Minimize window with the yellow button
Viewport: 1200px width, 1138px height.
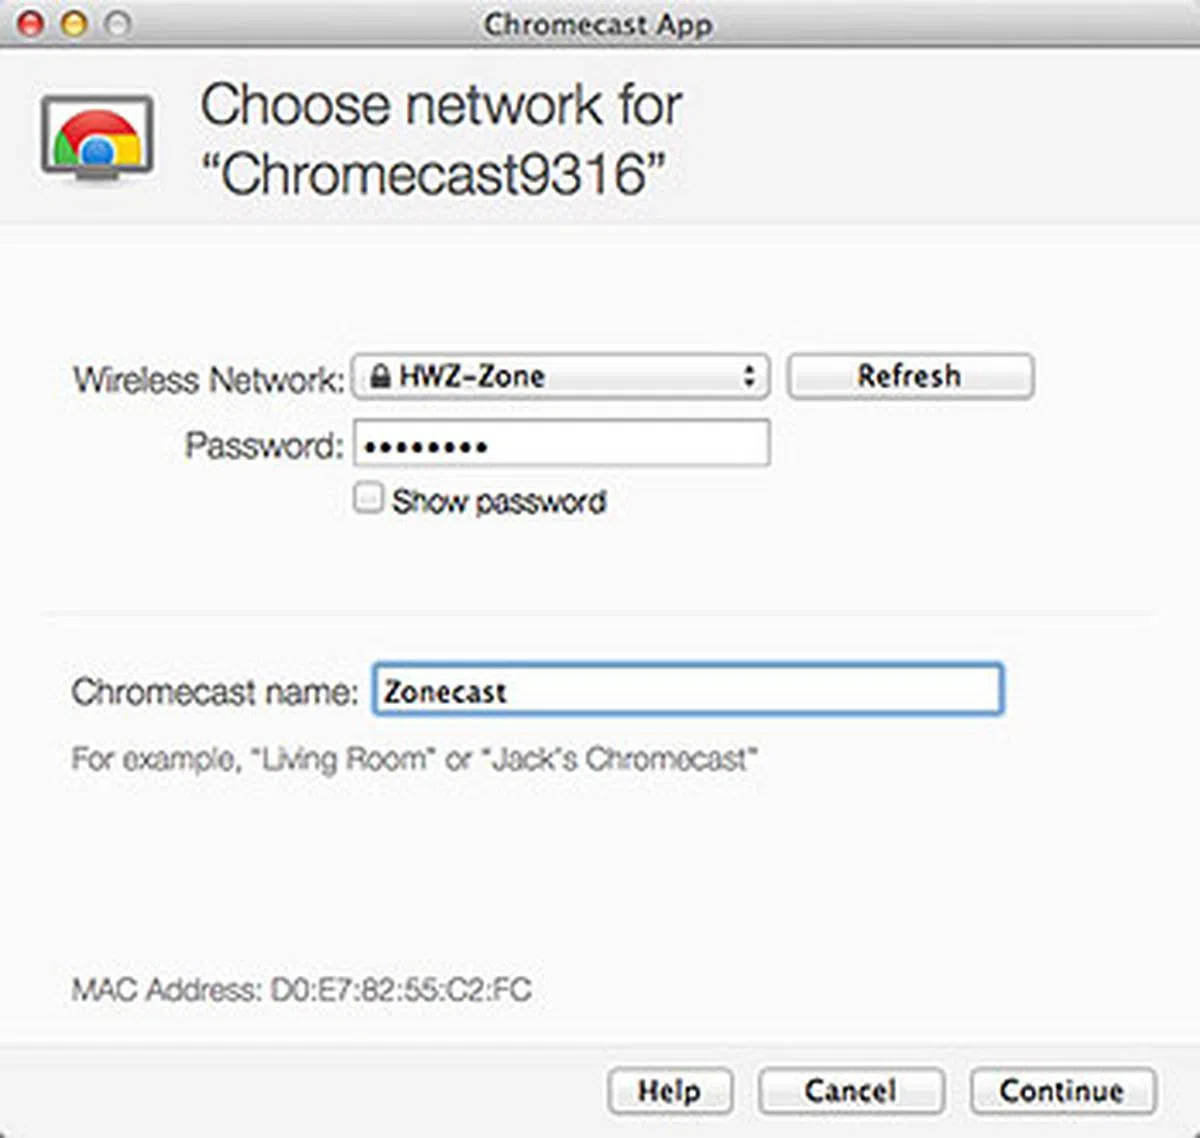coord(74,23)
